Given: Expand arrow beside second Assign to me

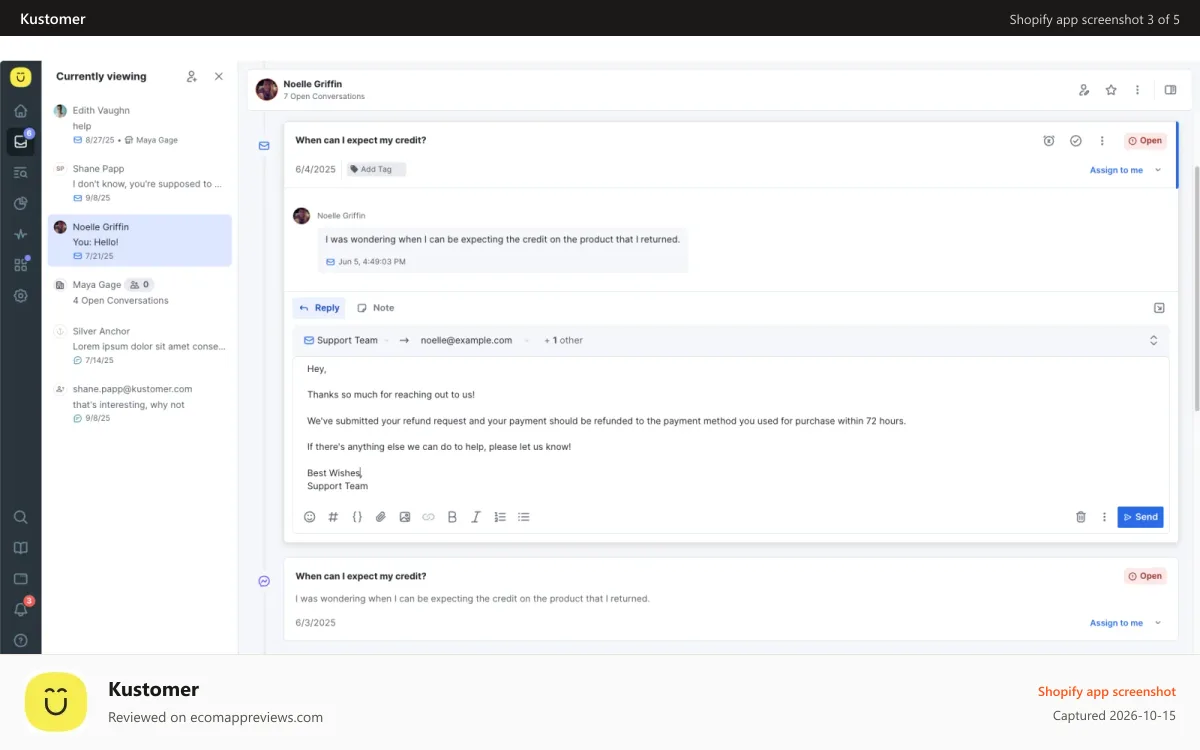Looking at the screenshot, I should 1158,623.
